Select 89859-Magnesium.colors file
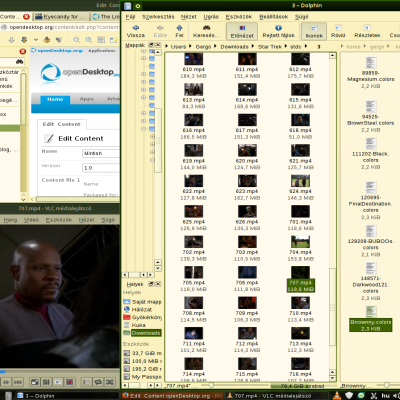This screenshot has height=400, width=400. coord(371,72)
